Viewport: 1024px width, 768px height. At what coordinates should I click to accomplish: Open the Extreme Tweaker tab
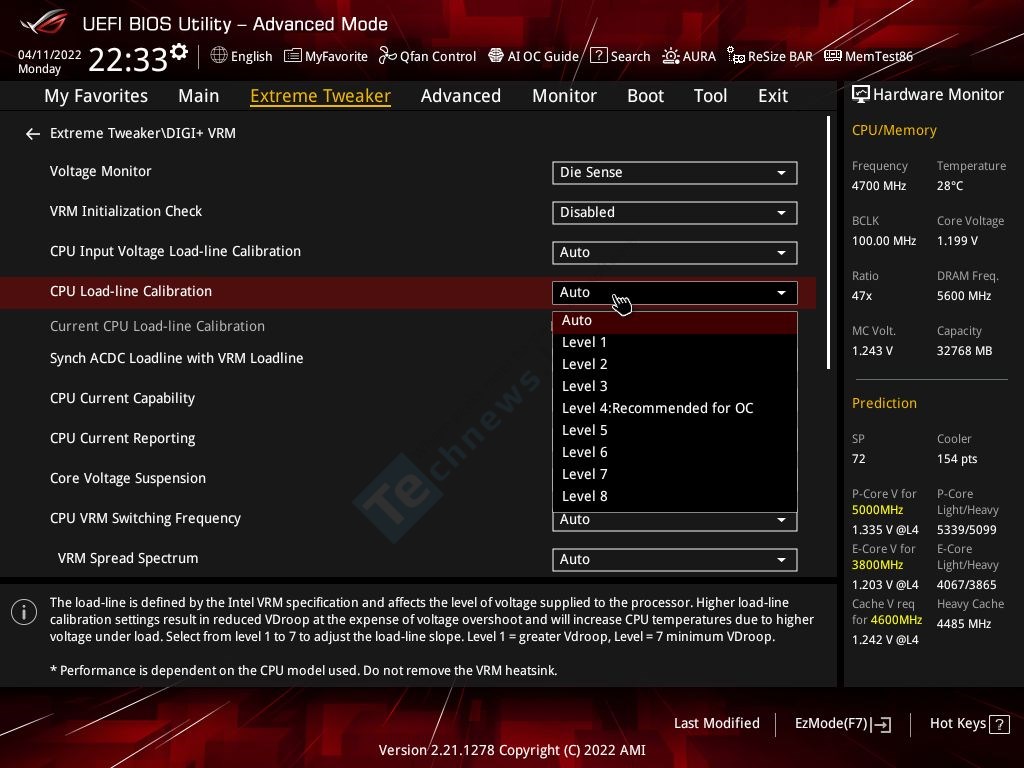pos(321,96)
